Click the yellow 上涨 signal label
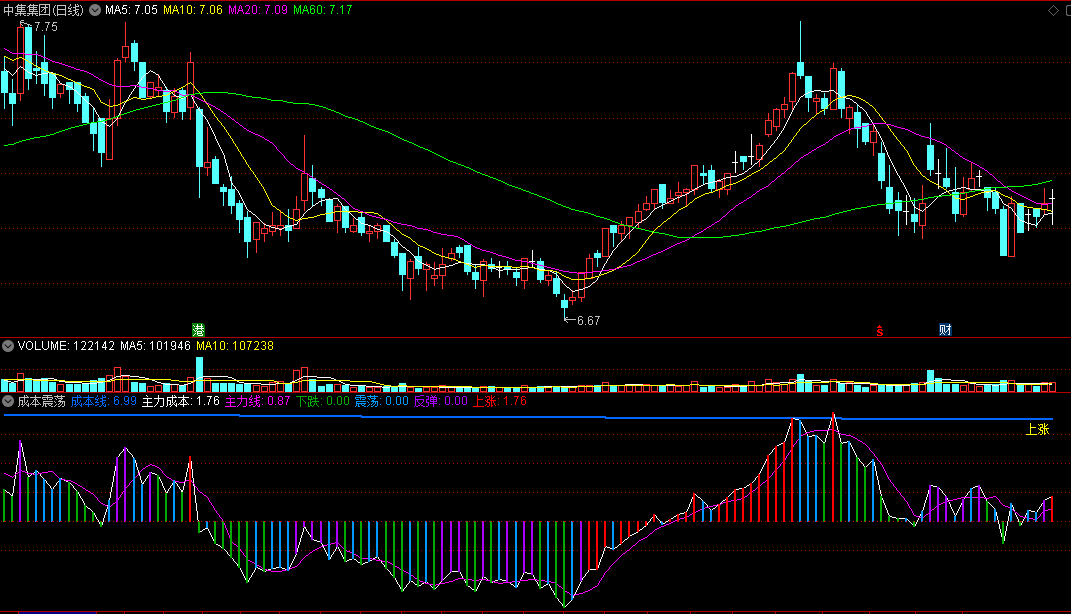Screen dimensions: 1071x614 [x=1038, y=430]
